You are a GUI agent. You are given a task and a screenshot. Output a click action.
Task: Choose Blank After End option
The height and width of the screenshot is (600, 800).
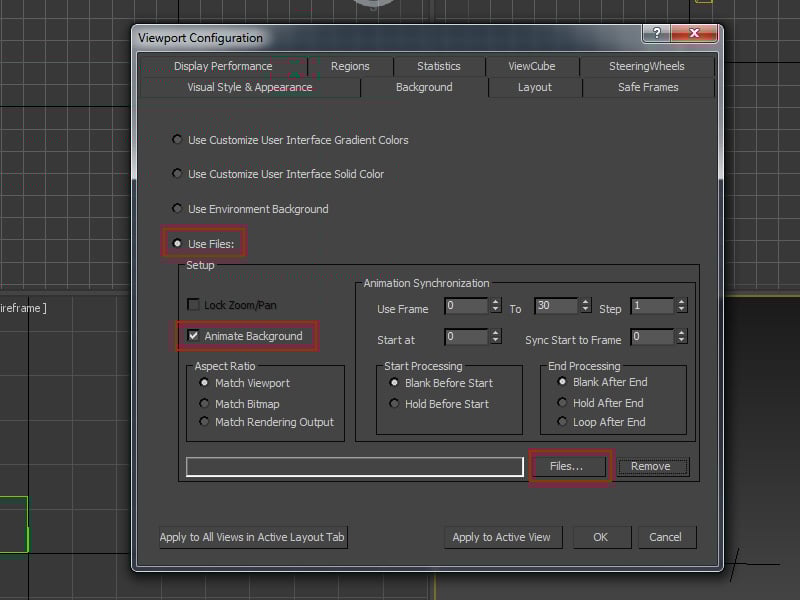562,382
